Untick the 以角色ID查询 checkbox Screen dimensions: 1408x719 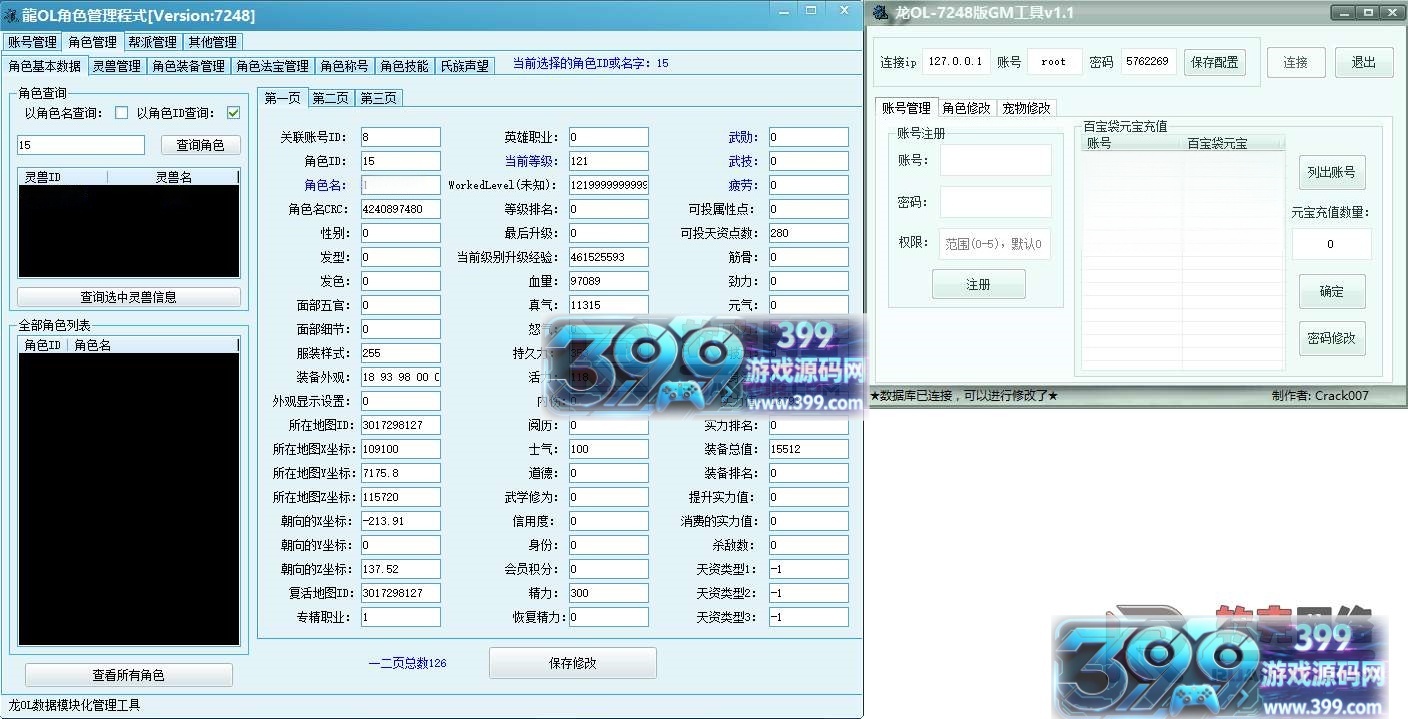[234, 113]
